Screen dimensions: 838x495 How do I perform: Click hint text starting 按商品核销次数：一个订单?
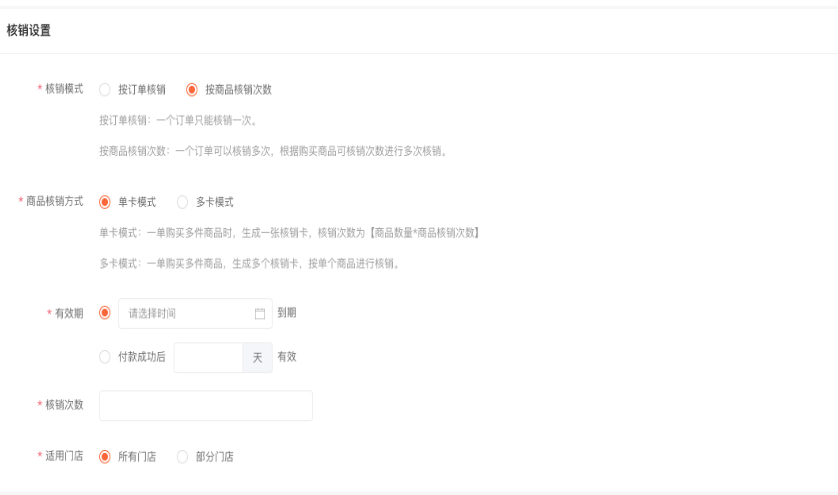274,151
